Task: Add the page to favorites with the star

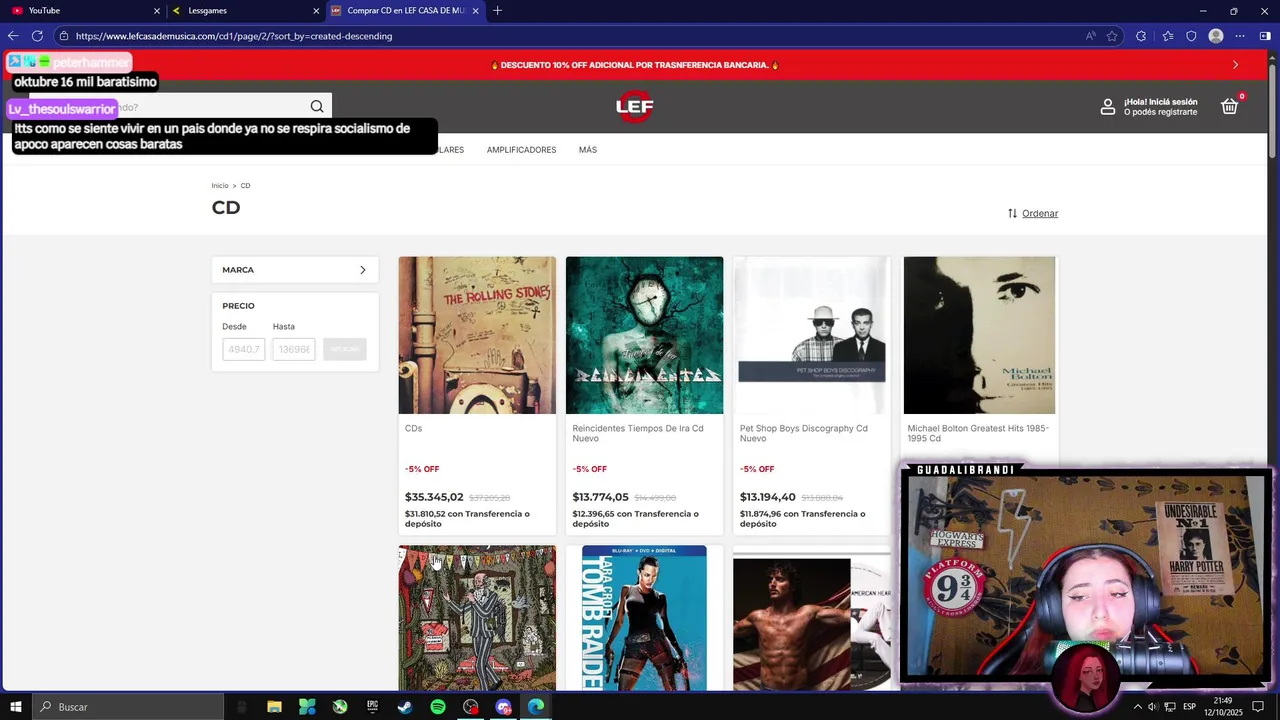Action: pos(1112,36)
